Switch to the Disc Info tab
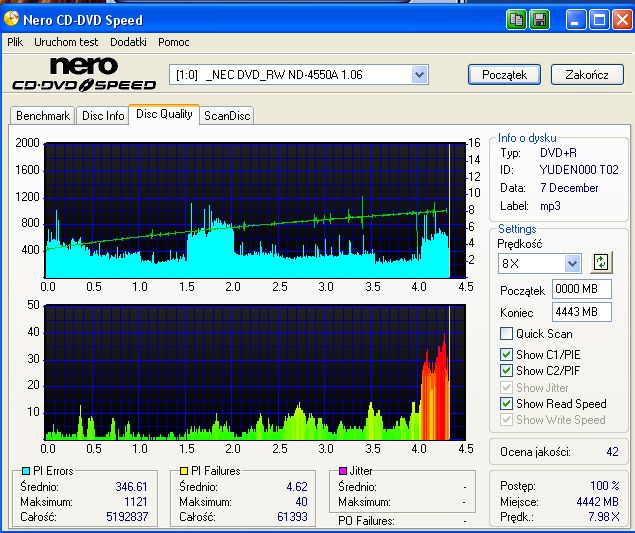 [103, 116]
